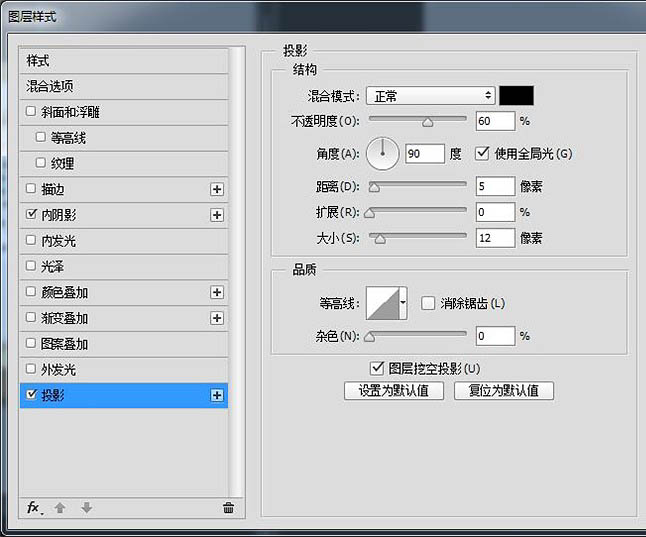The width and height of the screenshot is (646, 537).
Task: Open the 等高线 contour picker arrow
Action: (403, 302)
